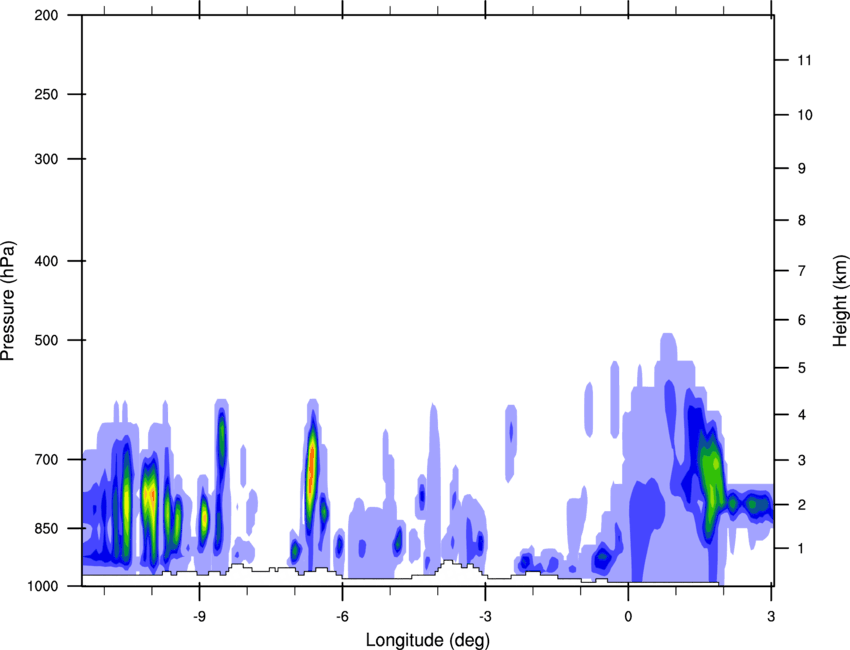Click the 0 longitude tick label

pos(628,616)
